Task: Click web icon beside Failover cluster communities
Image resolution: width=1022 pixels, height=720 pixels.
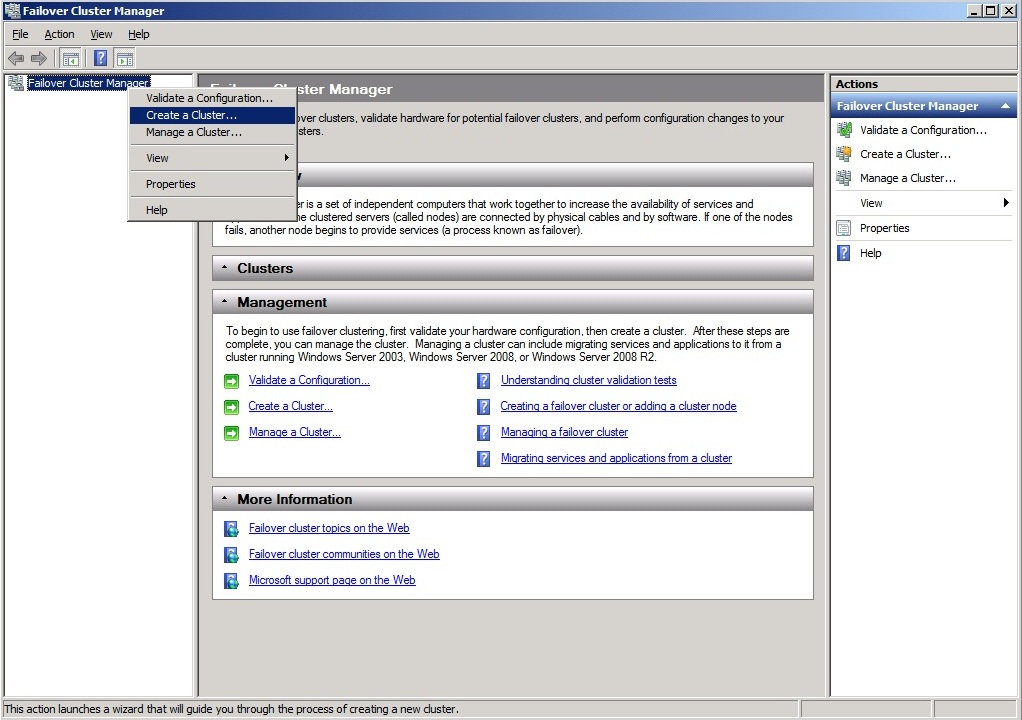Action: click(231, 554)
